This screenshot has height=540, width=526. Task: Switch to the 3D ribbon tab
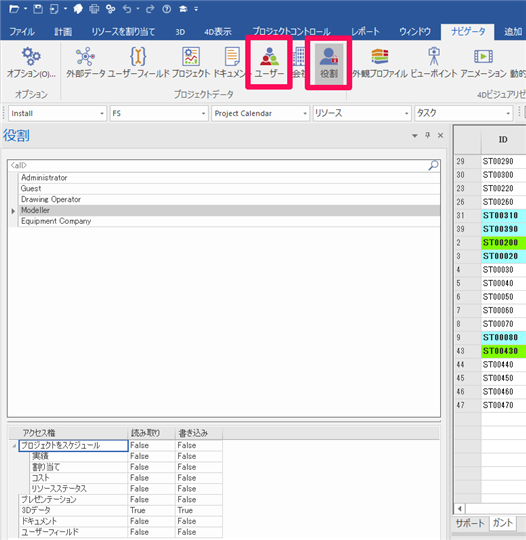point(180,32)
